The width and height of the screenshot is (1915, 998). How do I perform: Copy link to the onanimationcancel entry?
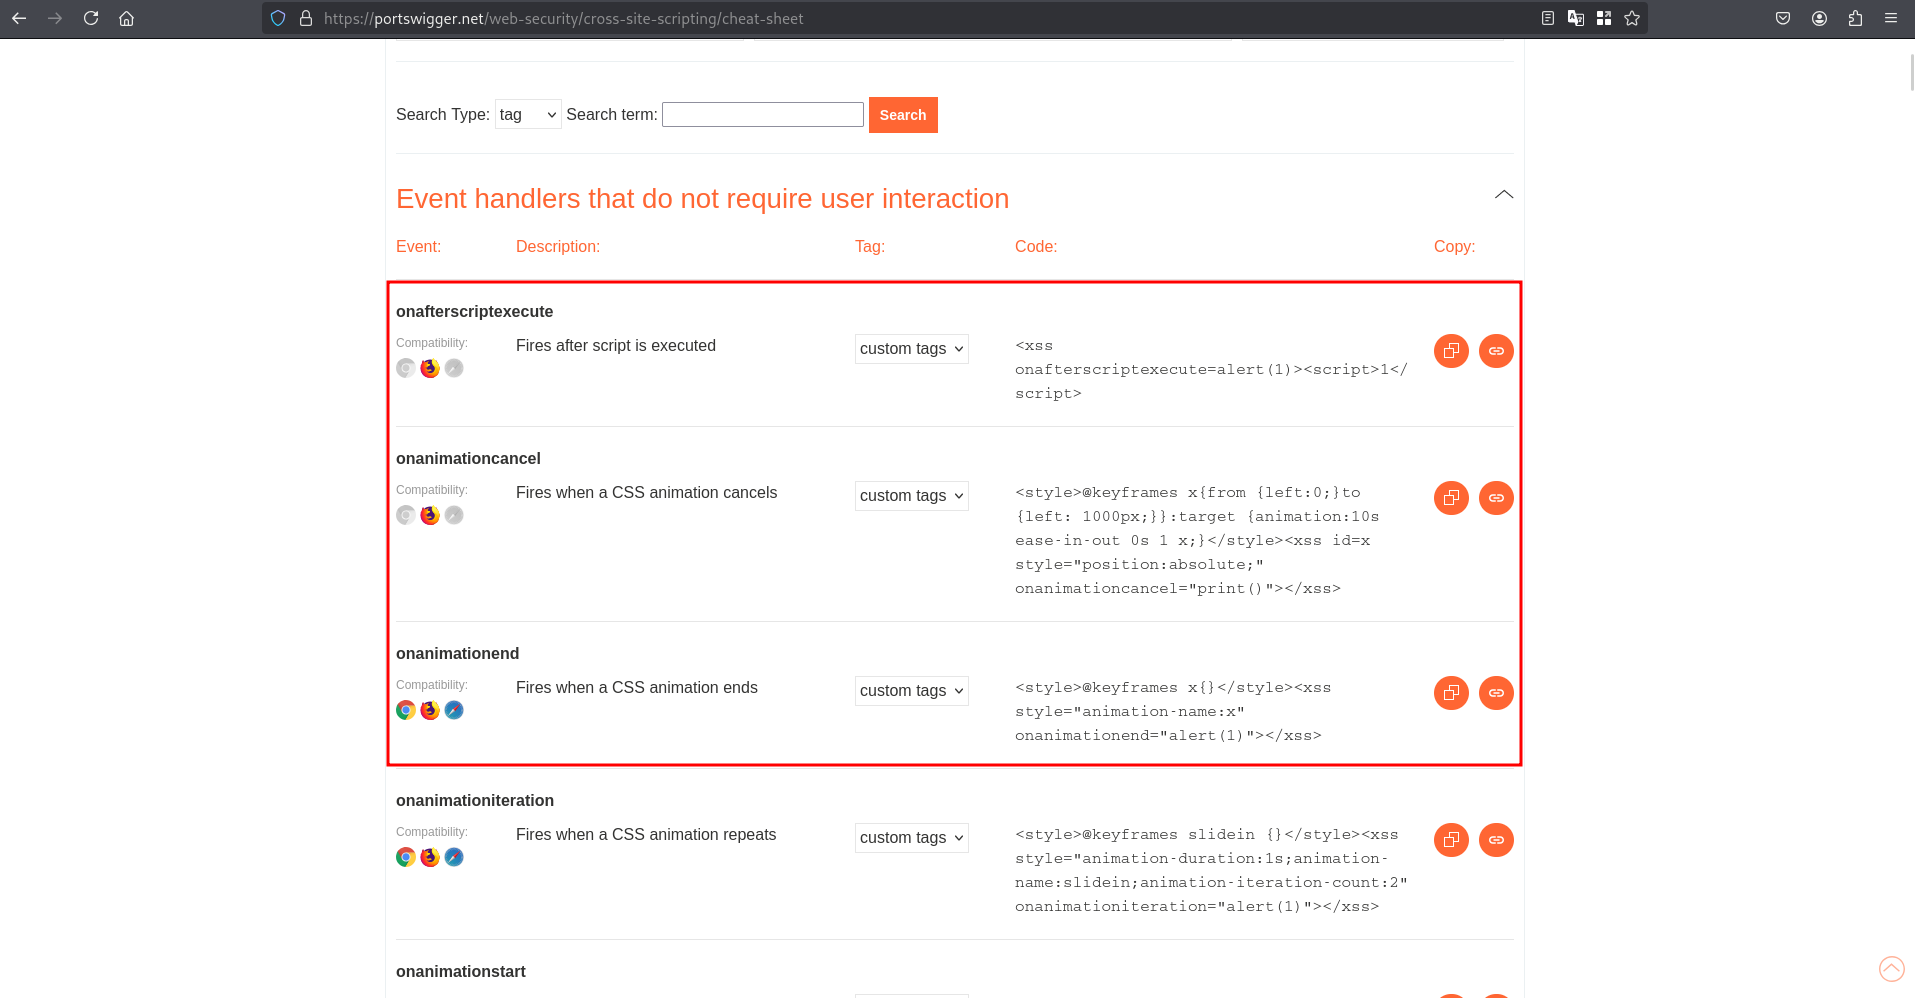coord(1496,498)
